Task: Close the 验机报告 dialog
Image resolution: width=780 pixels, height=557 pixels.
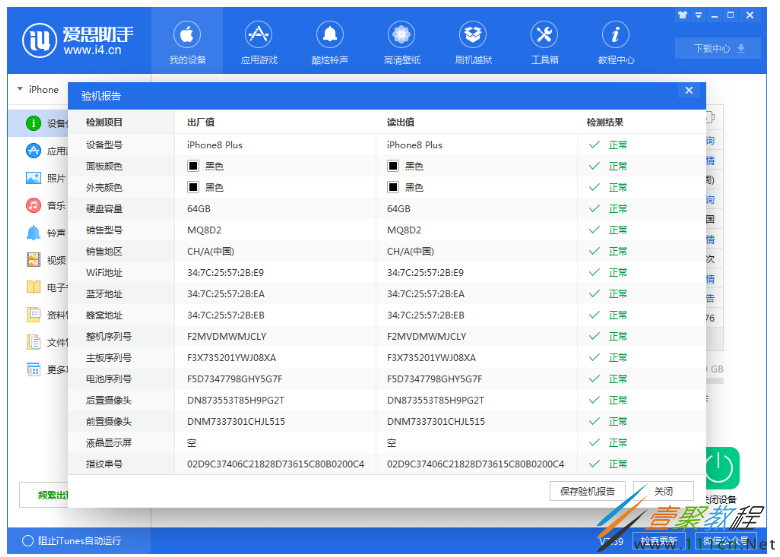Action: click(x=689, y=91)
